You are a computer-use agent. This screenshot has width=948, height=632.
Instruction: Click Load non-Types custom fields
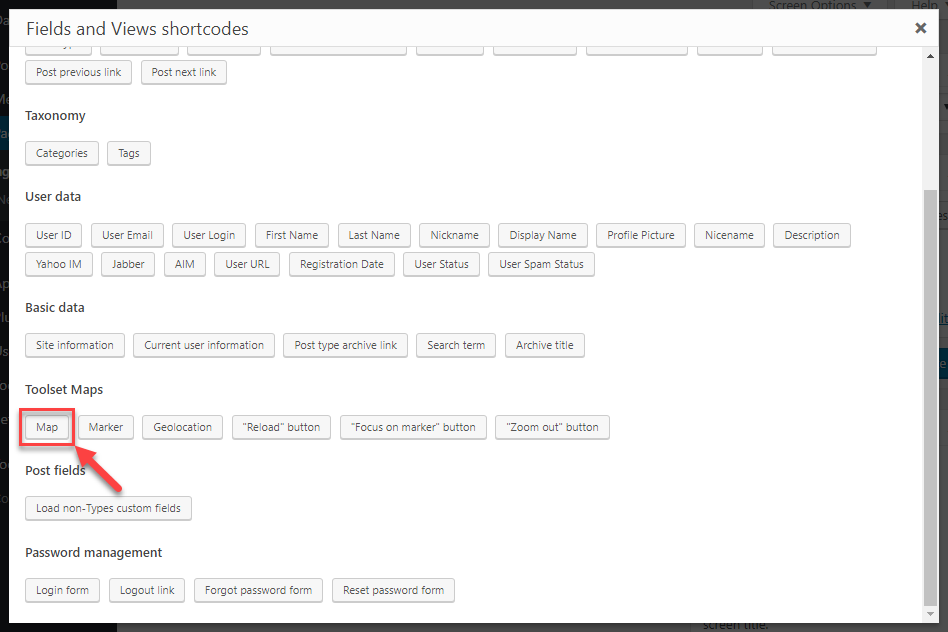click(108, 508)
